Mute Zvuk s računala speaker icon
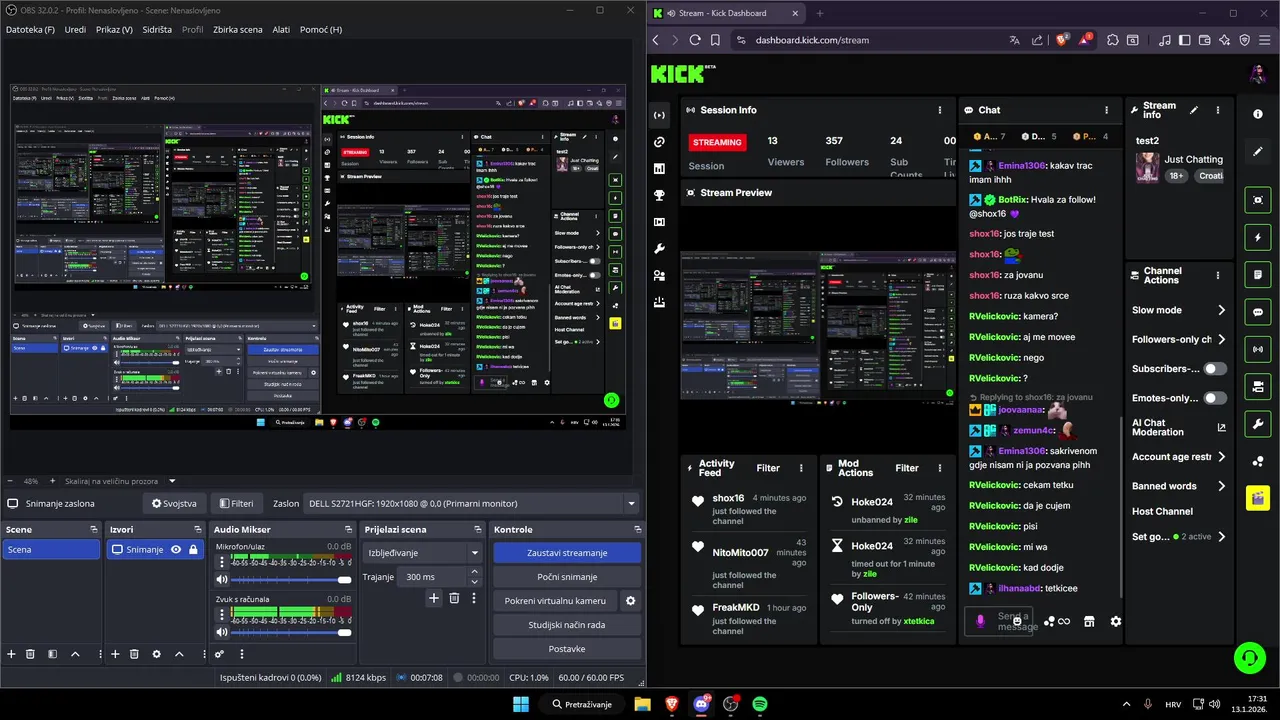Image resolution: width=1280 pixels, height=720 pixels. point(222,632)
